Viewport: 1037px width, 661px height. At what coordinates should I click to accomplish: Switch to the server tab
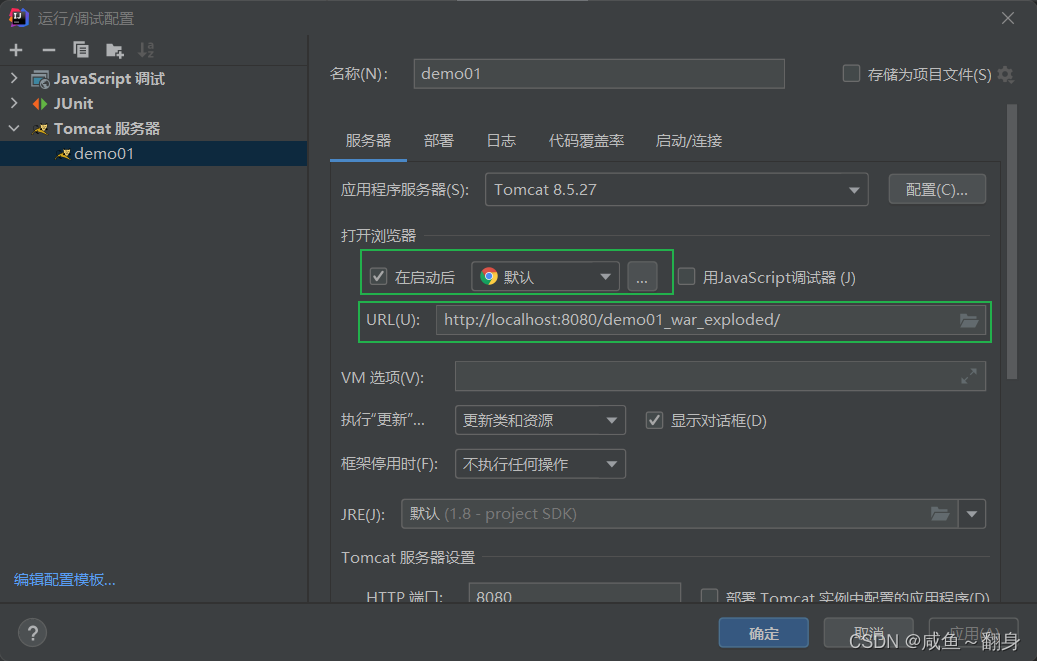pyautogui.click(x=368, y=141)
